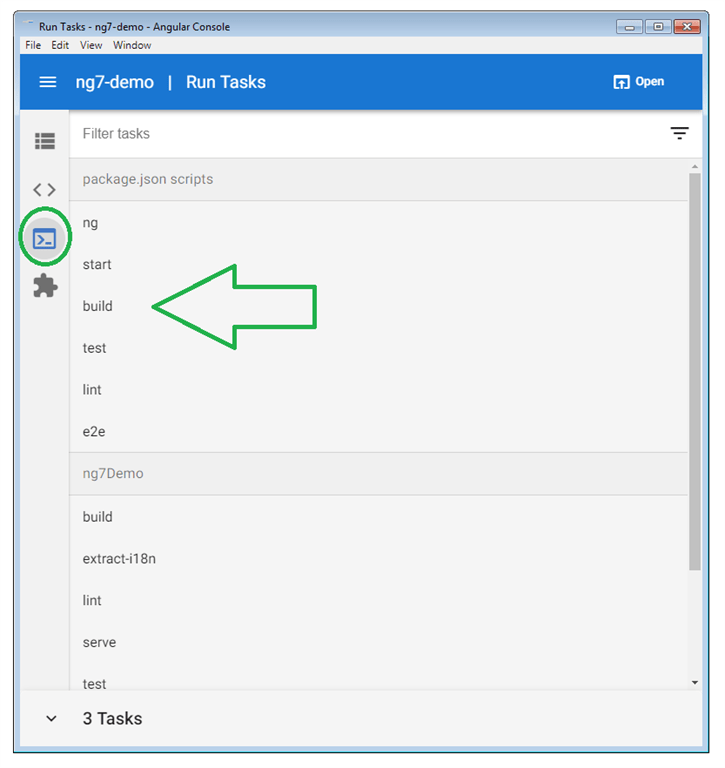Click the filter options icon
Image resolution: width=725 pixels, height=768 pixels.
tap(679, 133)
